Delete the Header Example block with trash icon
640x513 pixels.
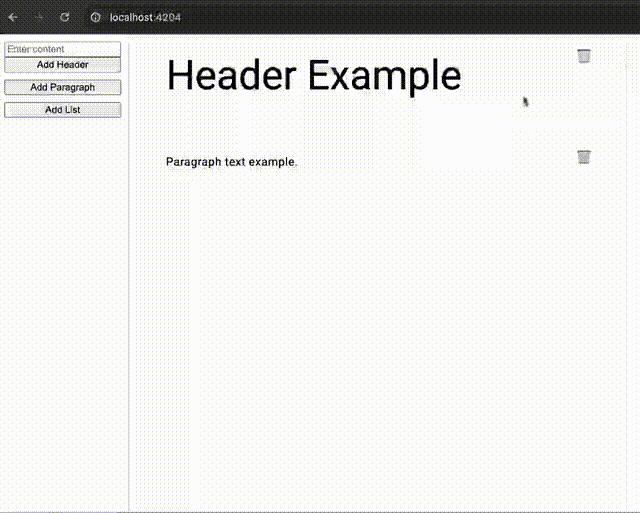pyautogui.click(x=584, y=56)
